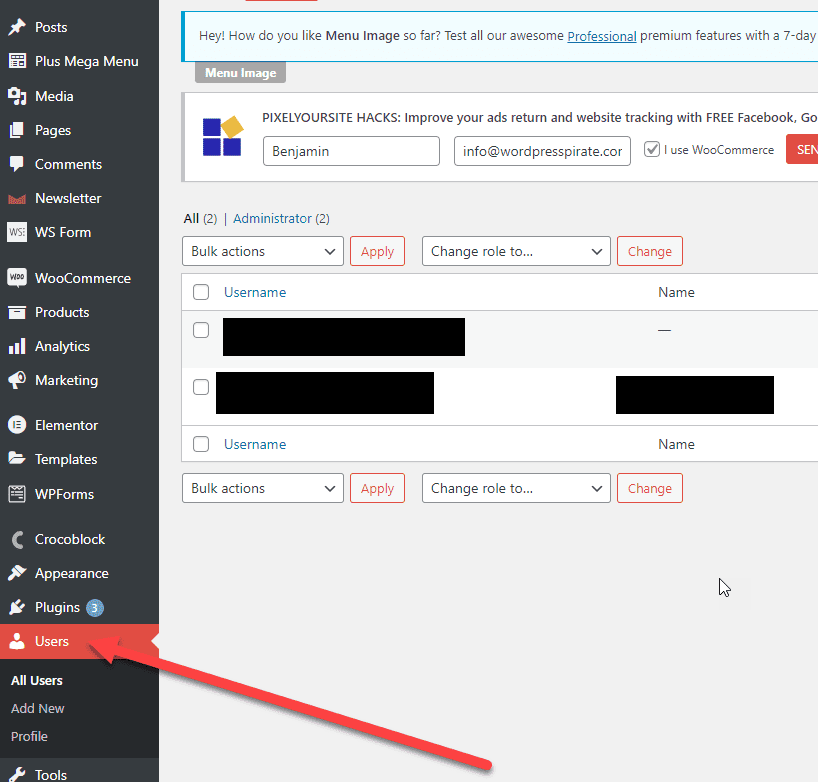Open the bottom Bulk actions dropdown
This screenshot has height=782, width=818.
(262, 488)
